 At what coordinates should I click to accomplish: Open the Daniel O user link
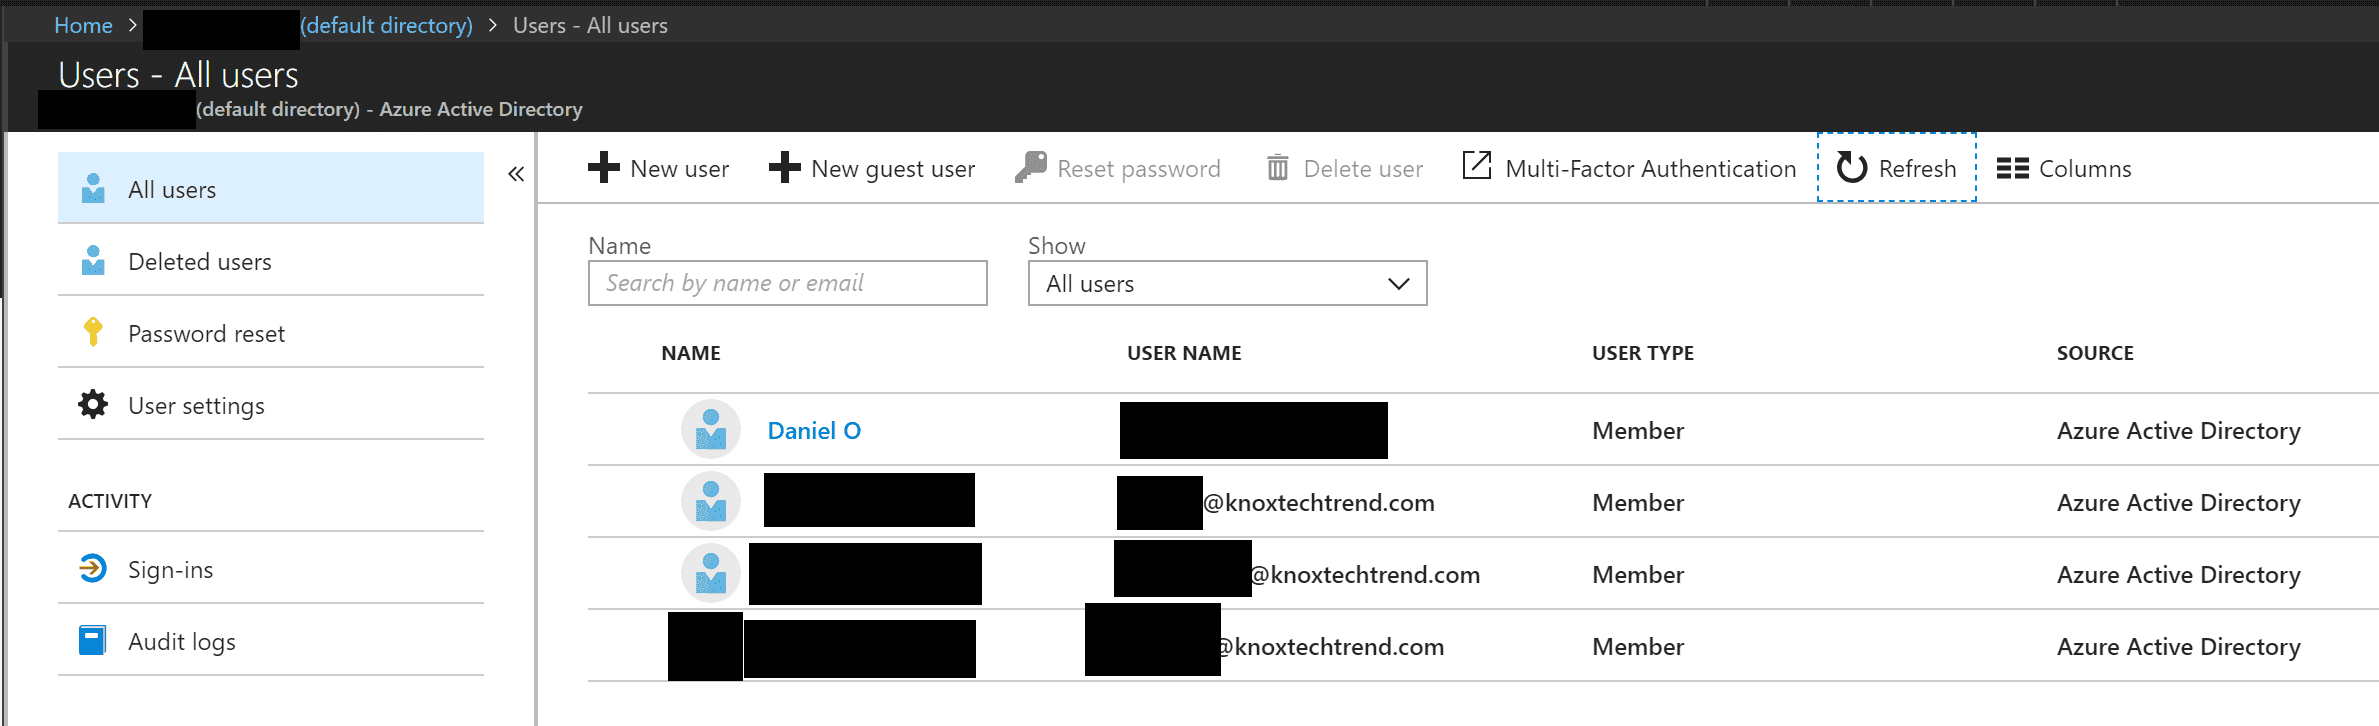(x=814, y=430)
